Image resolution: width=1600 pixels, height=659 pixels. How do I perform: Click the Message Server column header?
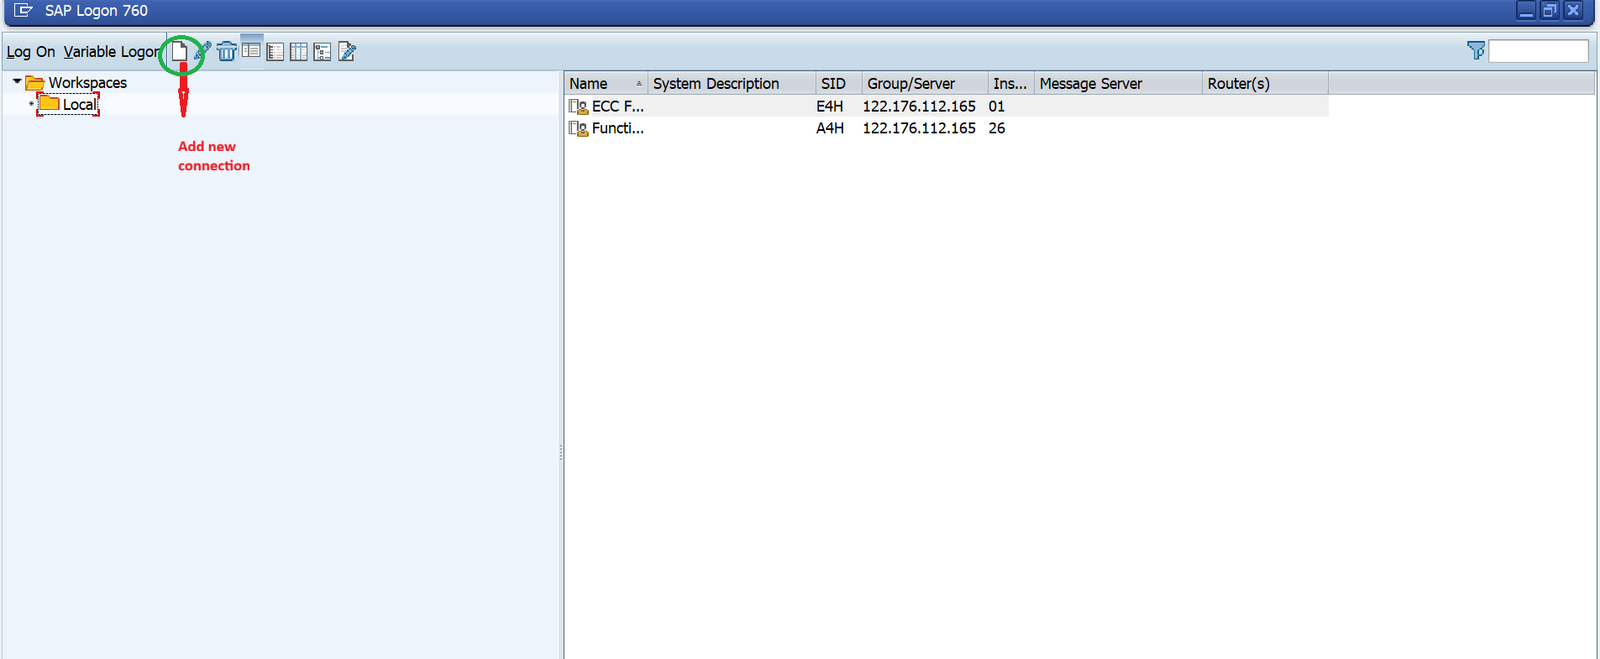1090,84
